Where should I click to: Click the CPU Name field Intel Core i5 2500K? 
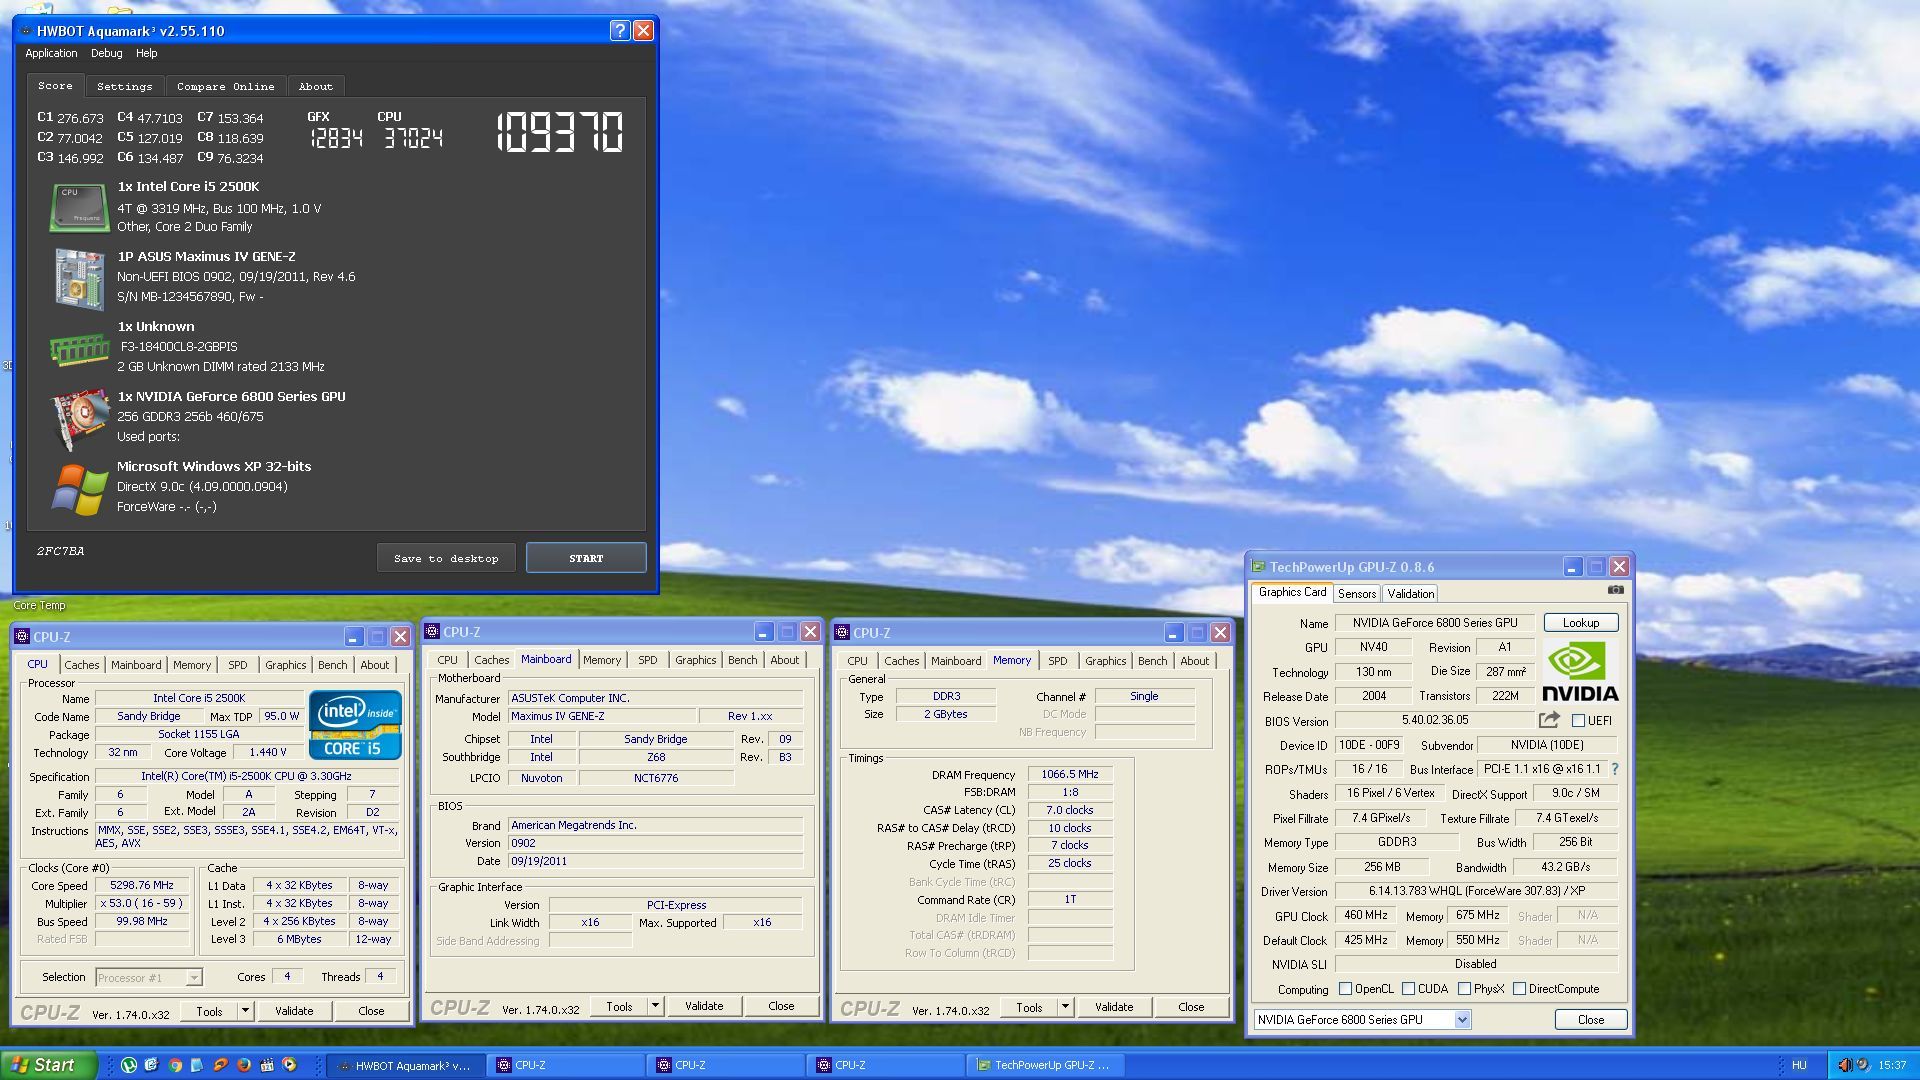click(199, 698)
